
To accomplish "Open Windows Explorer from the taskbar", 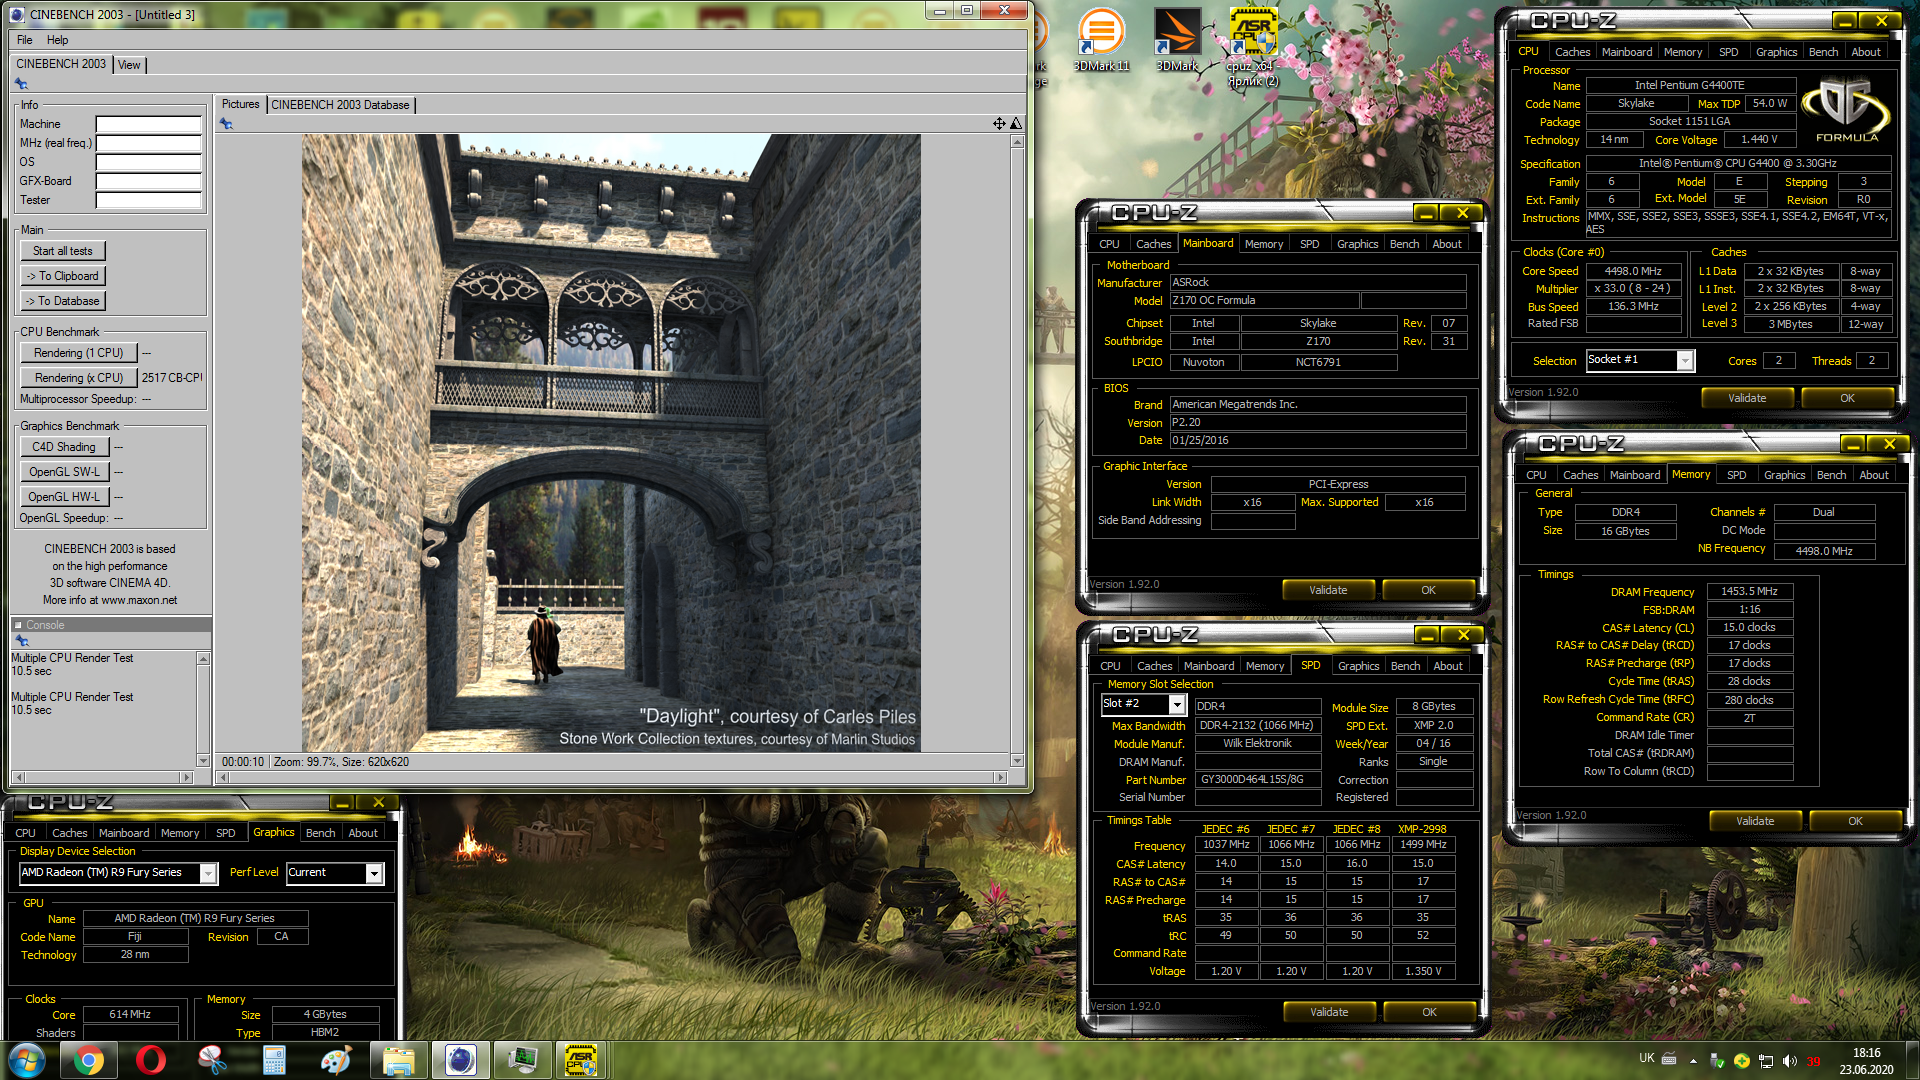I will coord(399,1060).
